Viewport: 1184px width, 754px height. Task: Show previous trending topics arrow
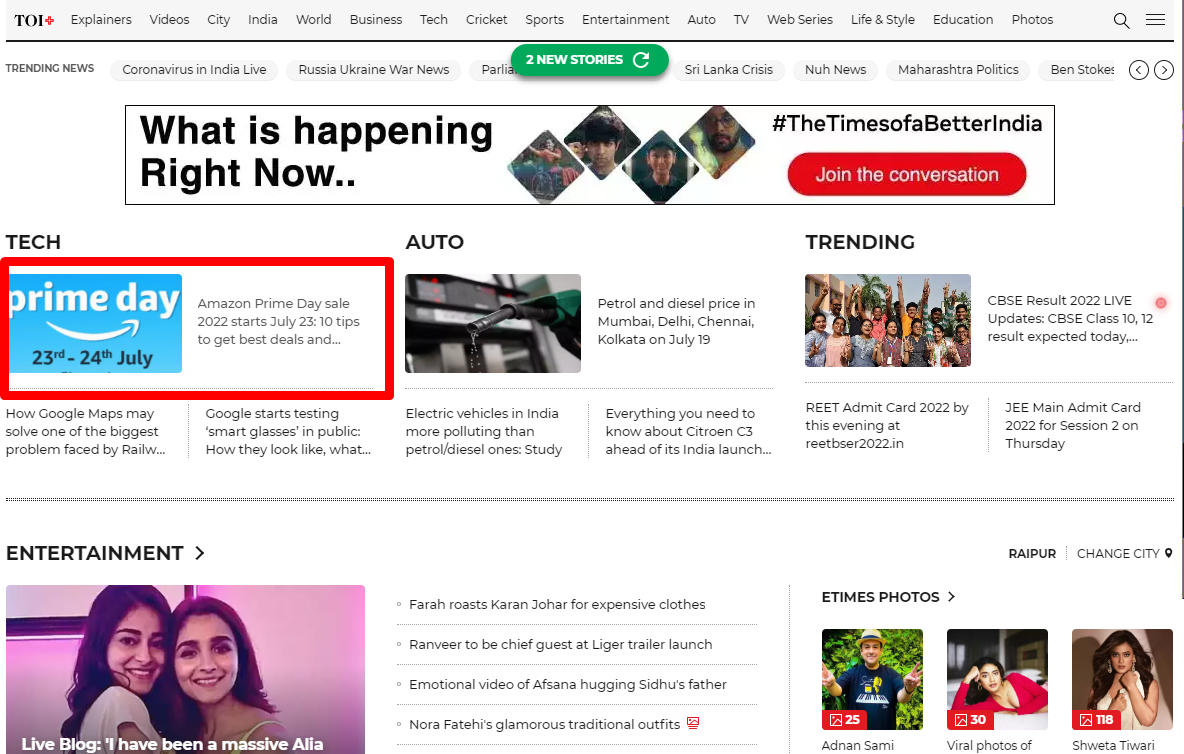(x=1139, y=70)
